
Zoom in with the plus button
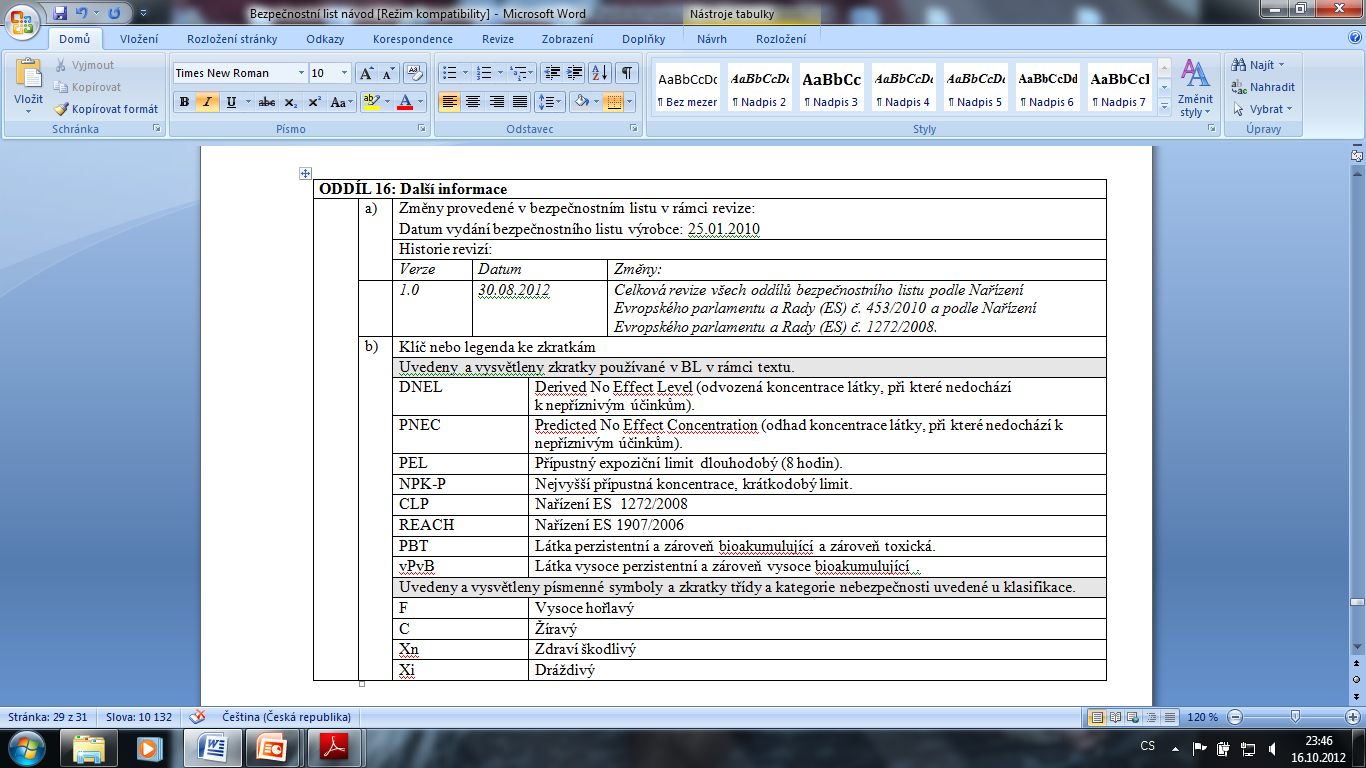click(x=1353, y=717)
